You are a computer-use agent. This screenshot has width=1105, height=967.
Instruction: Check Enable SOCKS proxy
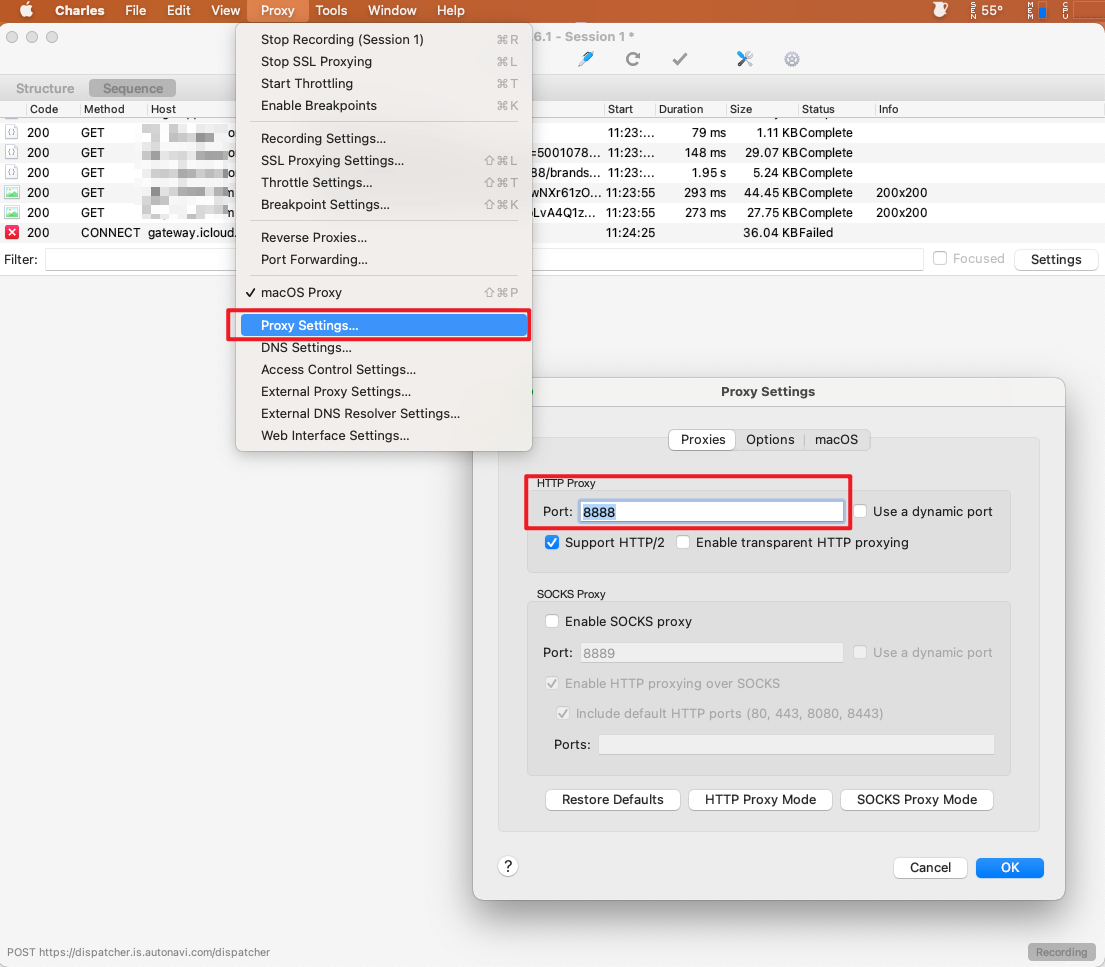point(552,621)
